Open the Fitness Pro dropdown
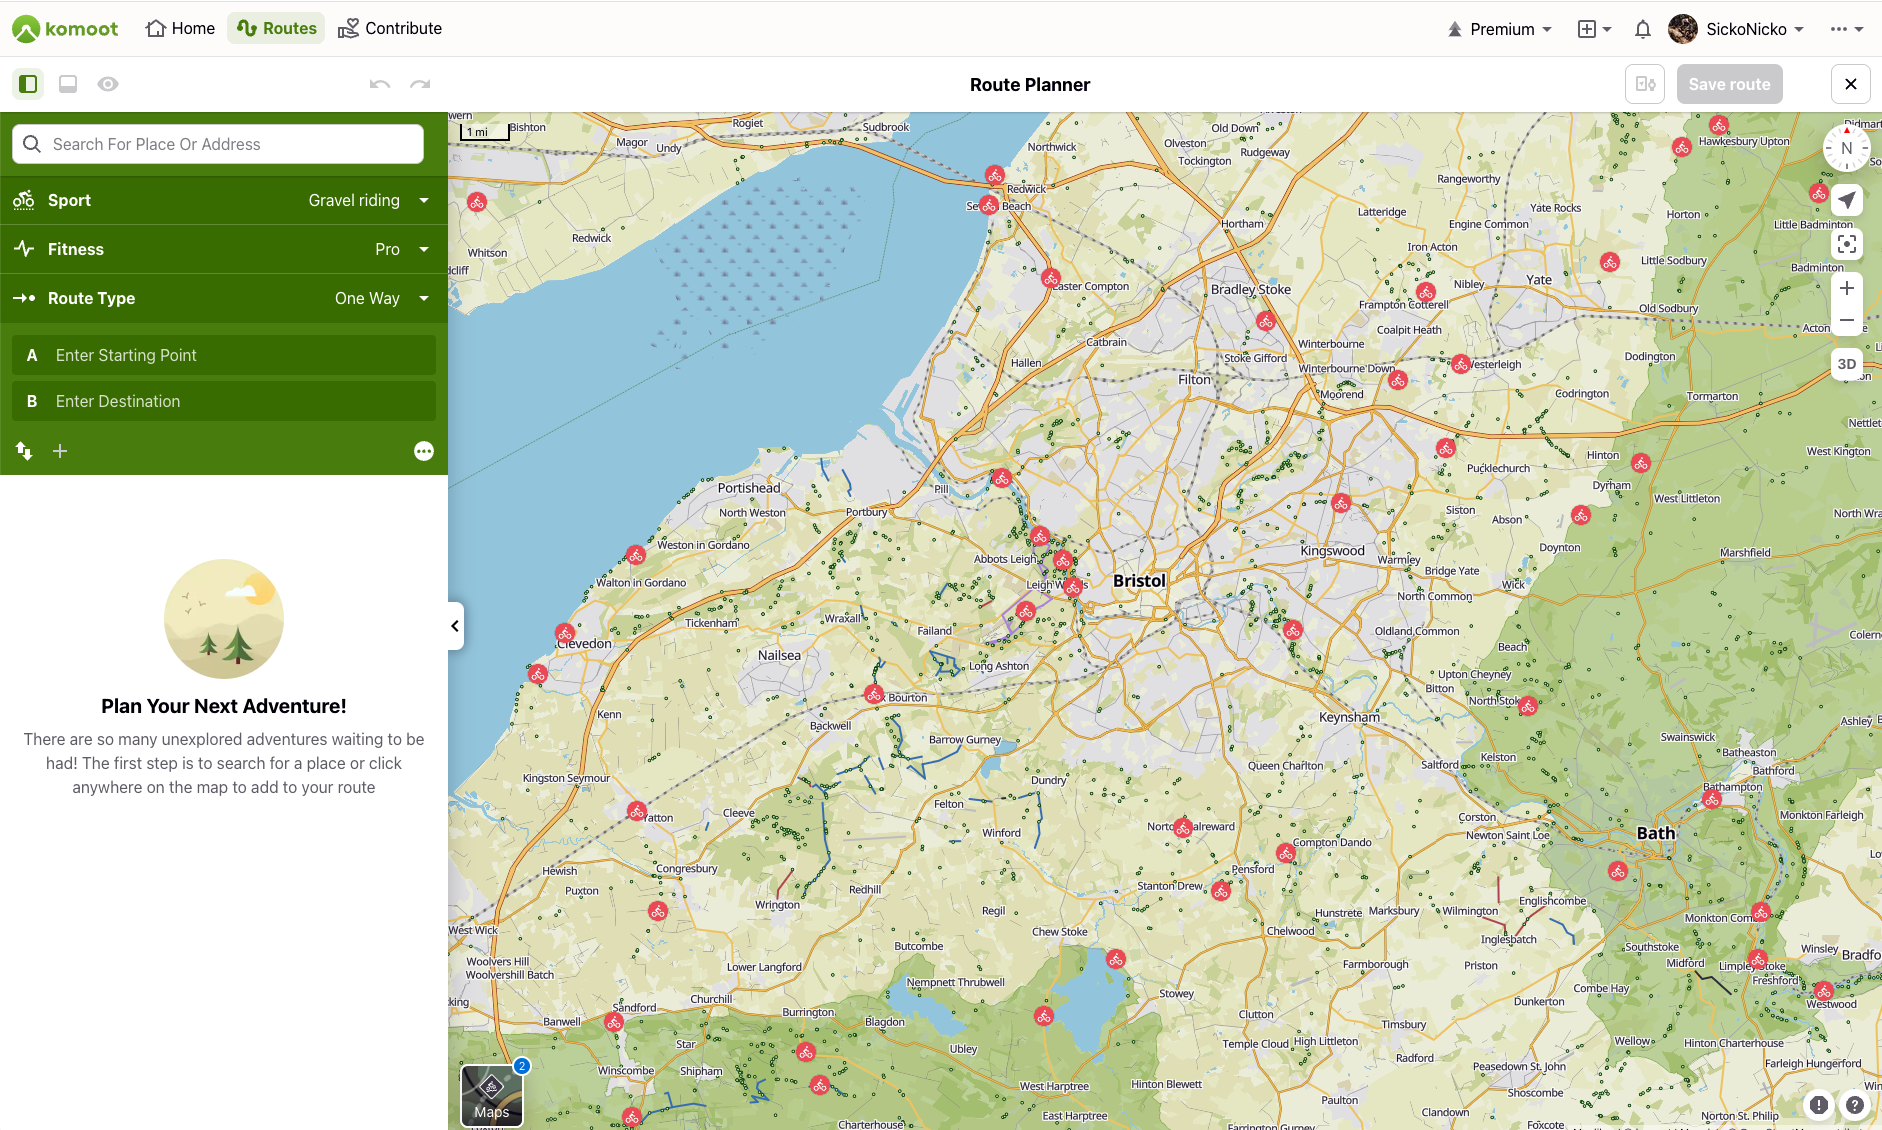 pyautogui.click(x=224, y=249)
